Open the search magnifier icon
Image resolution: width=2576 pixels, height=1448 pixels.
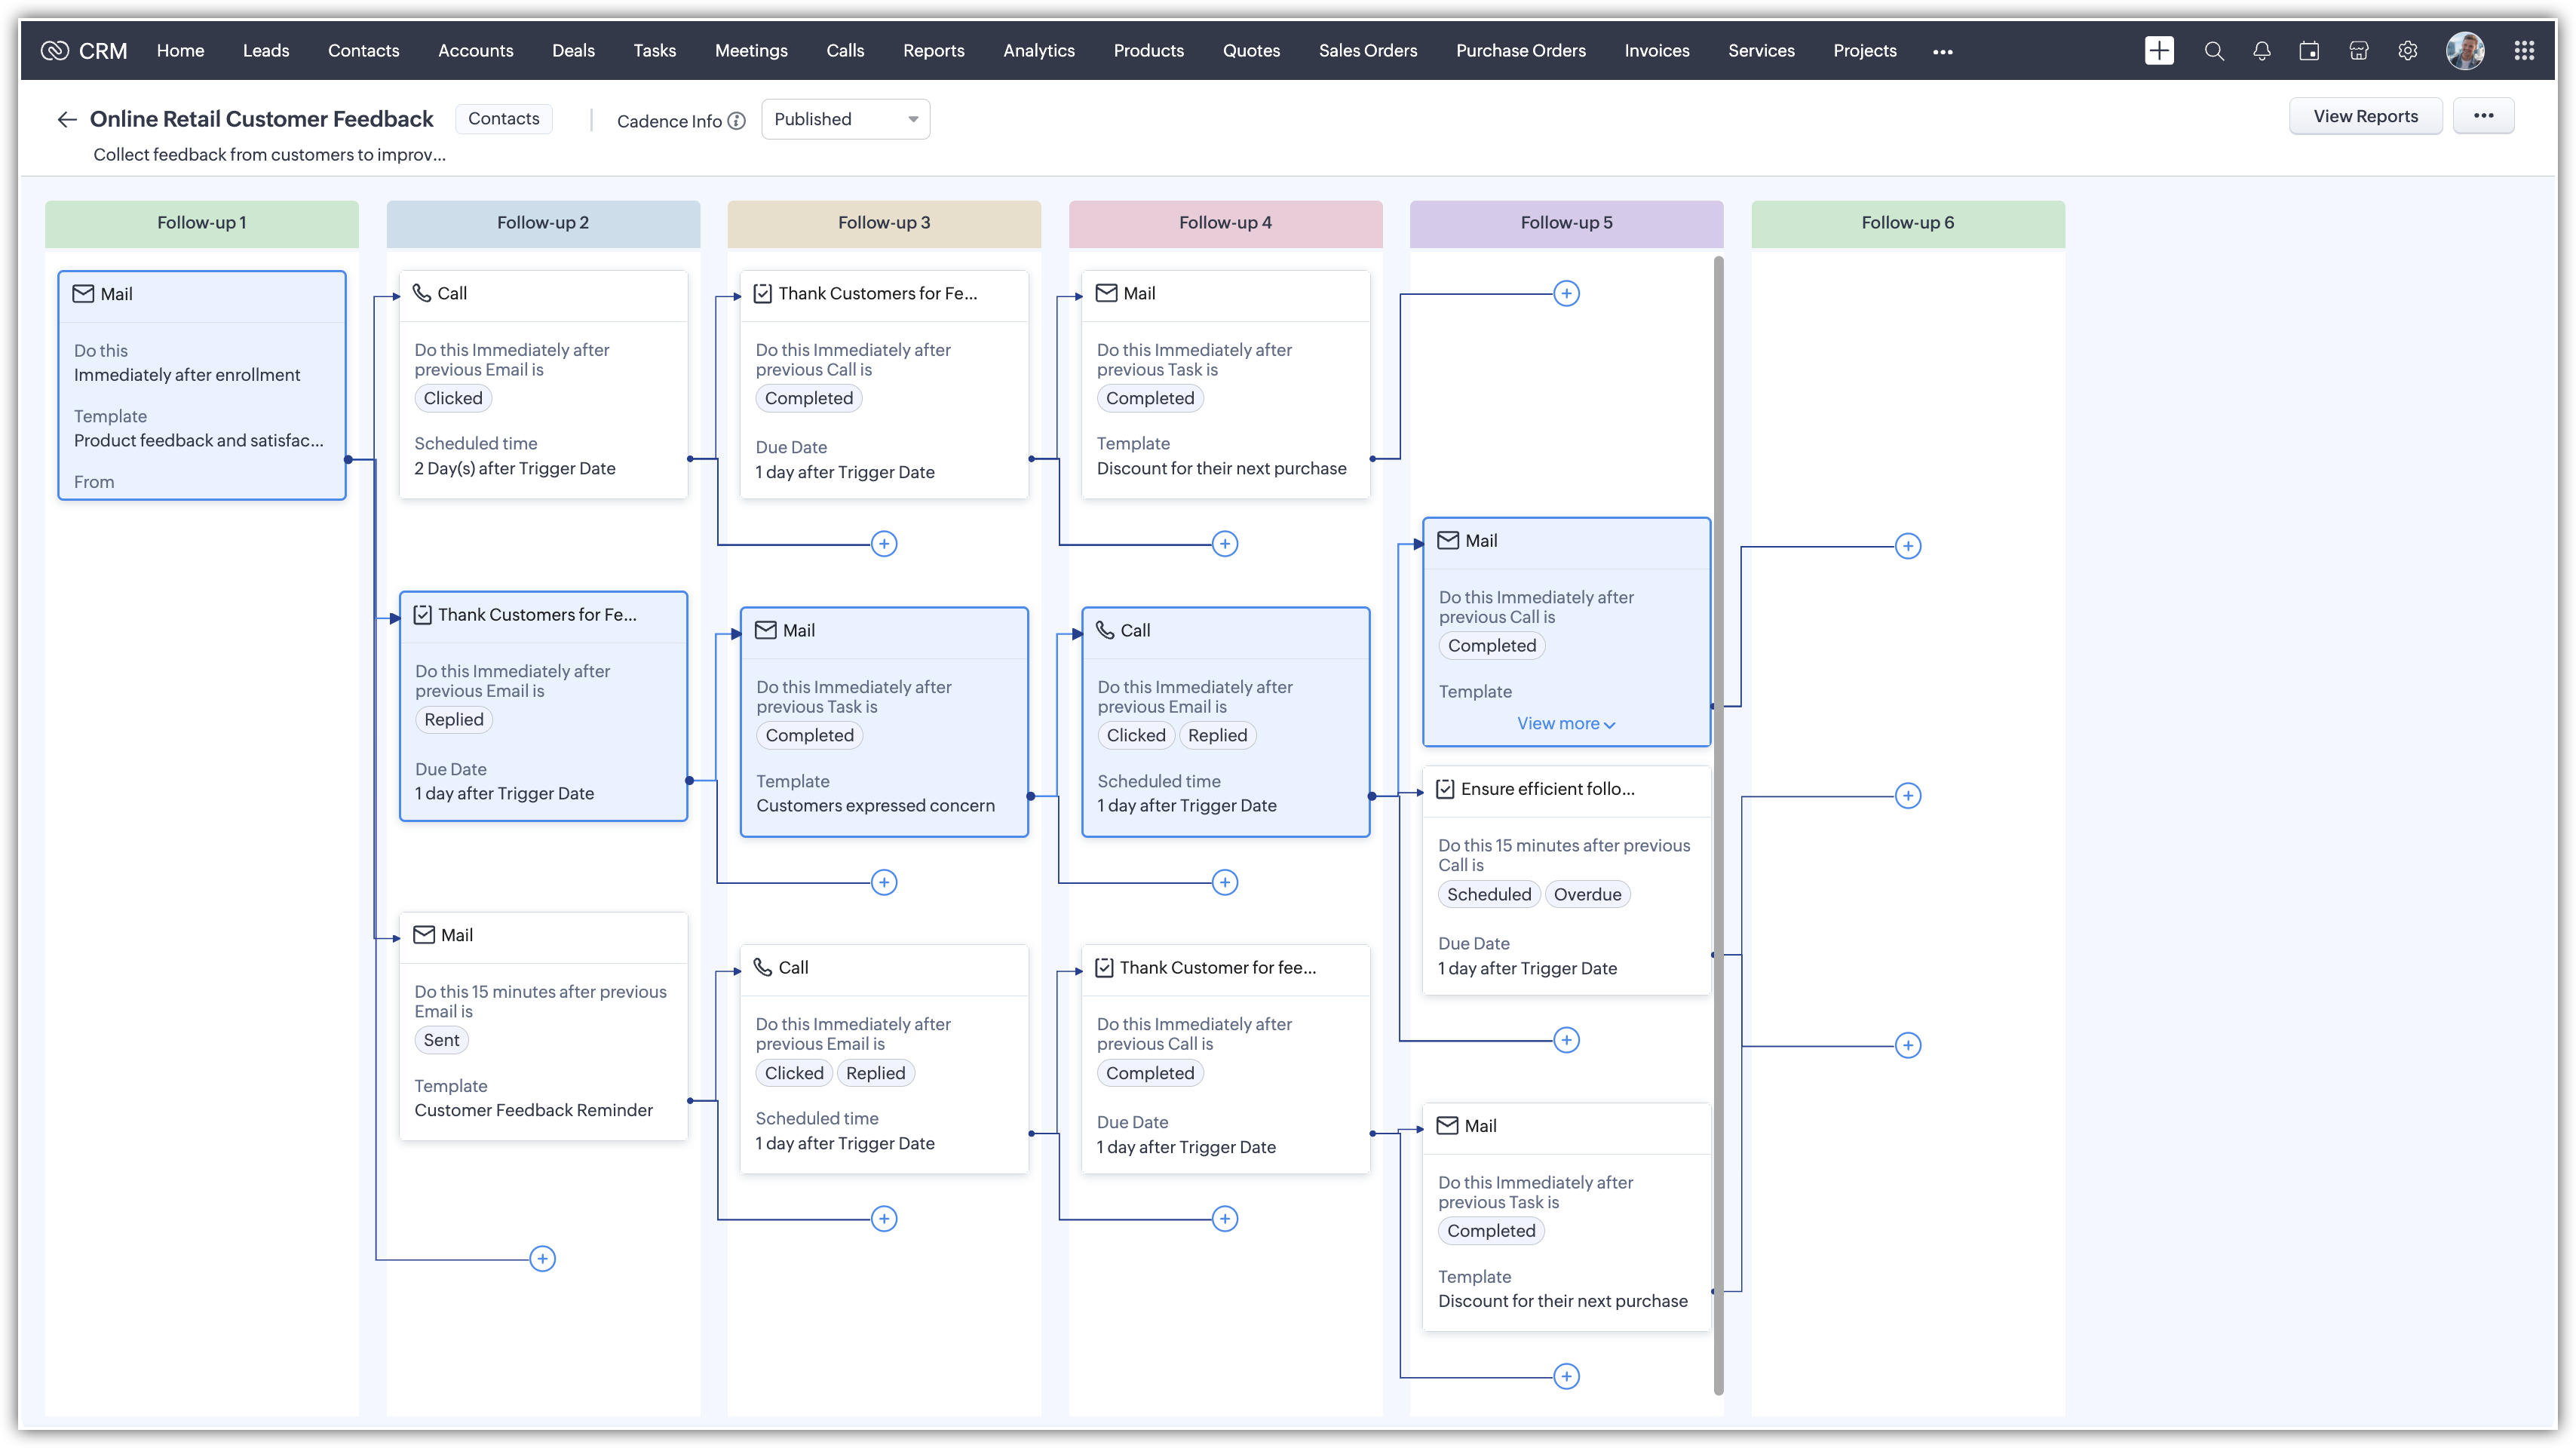2214,51
